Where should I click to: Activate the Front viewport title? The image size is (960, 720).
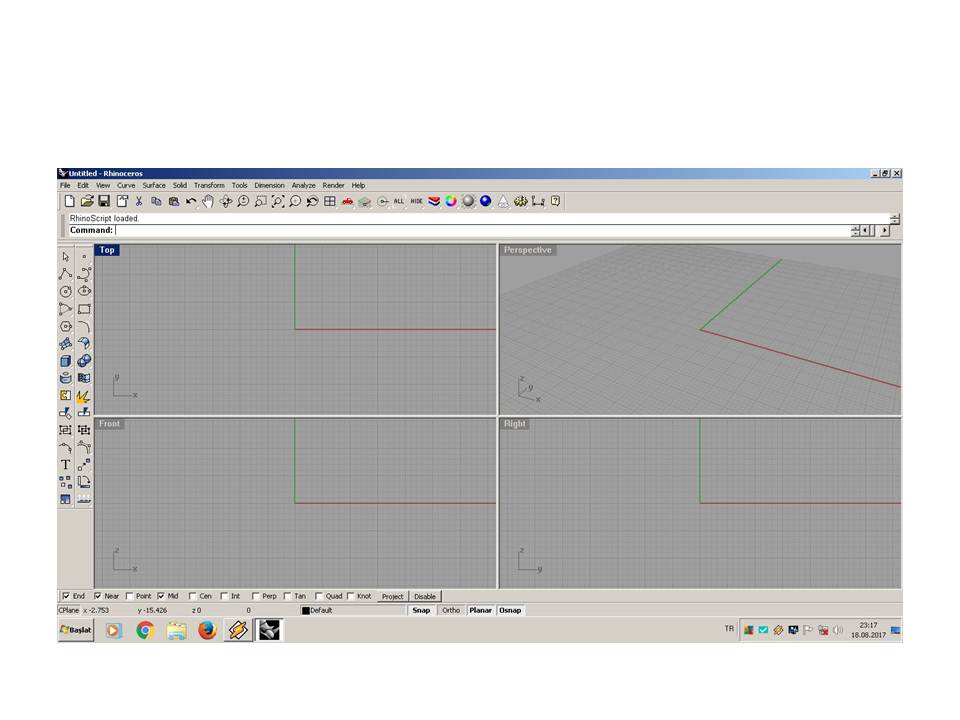click(110, 424)
